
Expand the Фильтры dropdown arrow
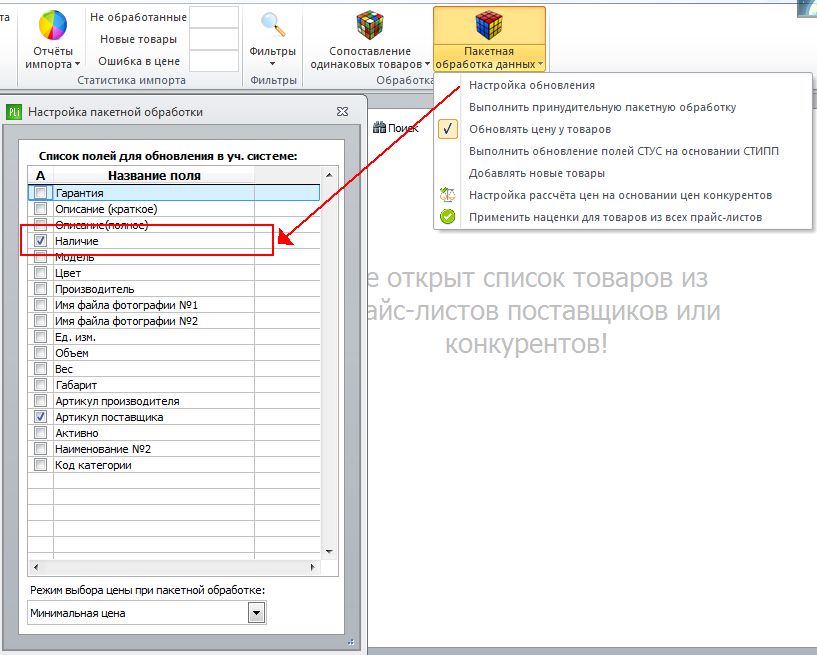coord(273,64)
